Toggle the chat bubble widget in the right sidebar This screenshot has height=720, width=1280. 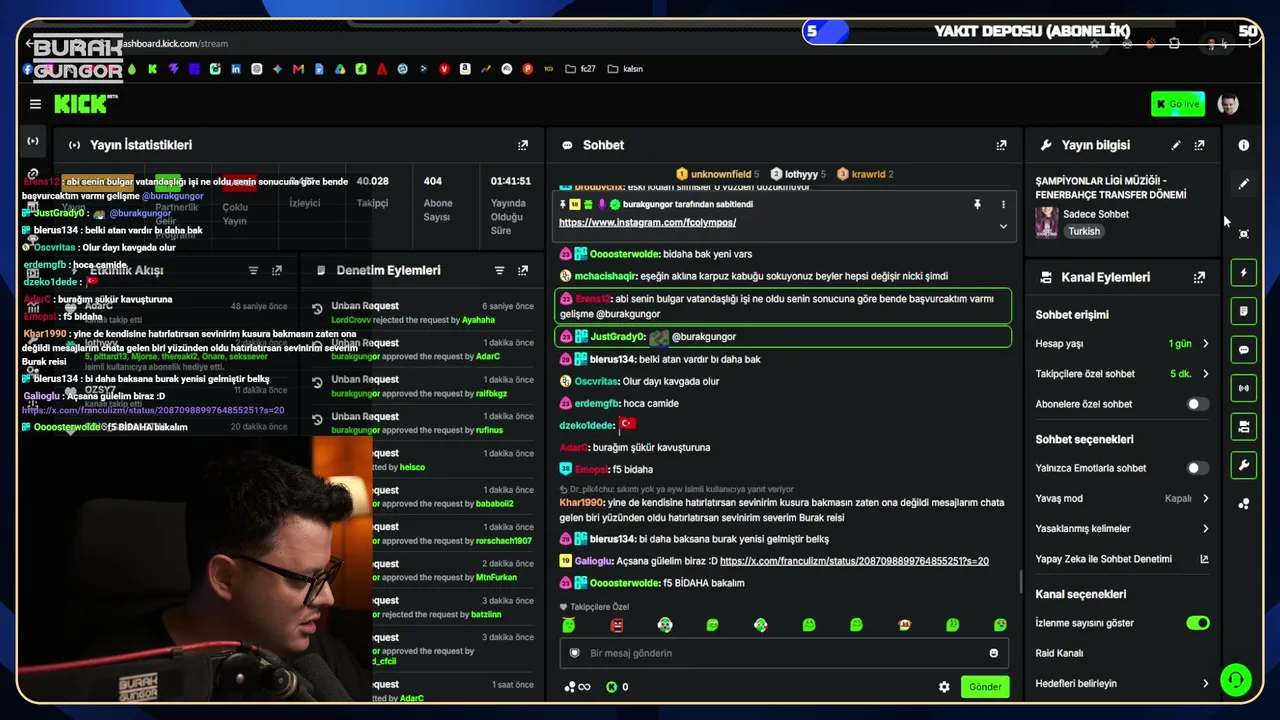1244,350
